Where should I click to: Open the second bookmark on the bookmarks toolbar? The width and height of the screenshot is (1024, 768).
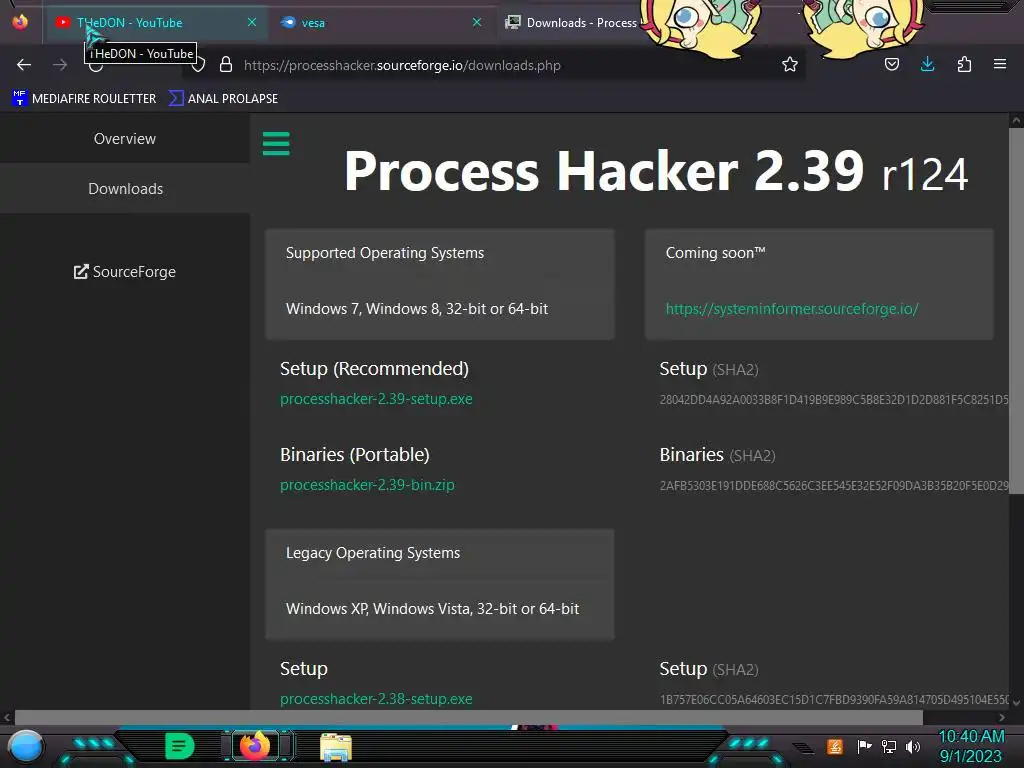pyautogui.click(x=224, y=99)
